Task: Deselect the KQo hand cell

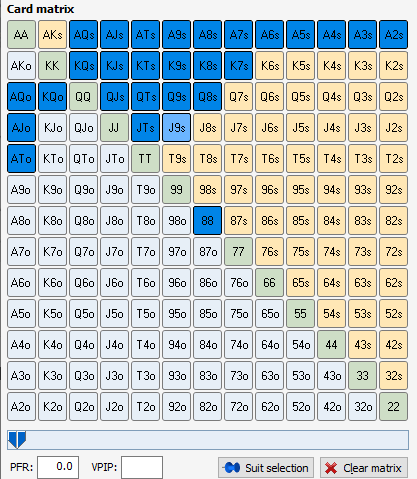Action: tap(52, 97)
